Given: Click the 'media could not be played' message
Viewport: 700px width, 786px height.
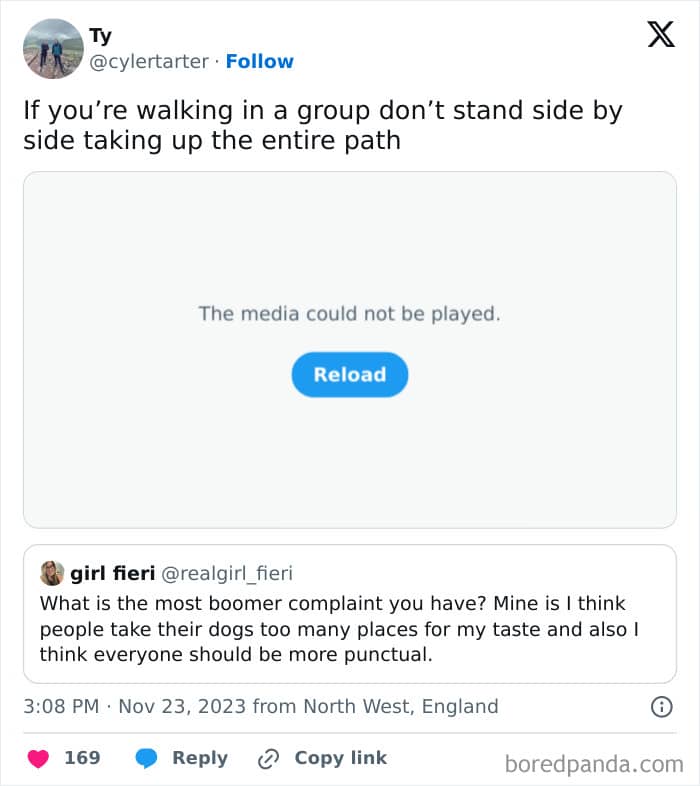Looking at the screenshot, I should (349, 314).
